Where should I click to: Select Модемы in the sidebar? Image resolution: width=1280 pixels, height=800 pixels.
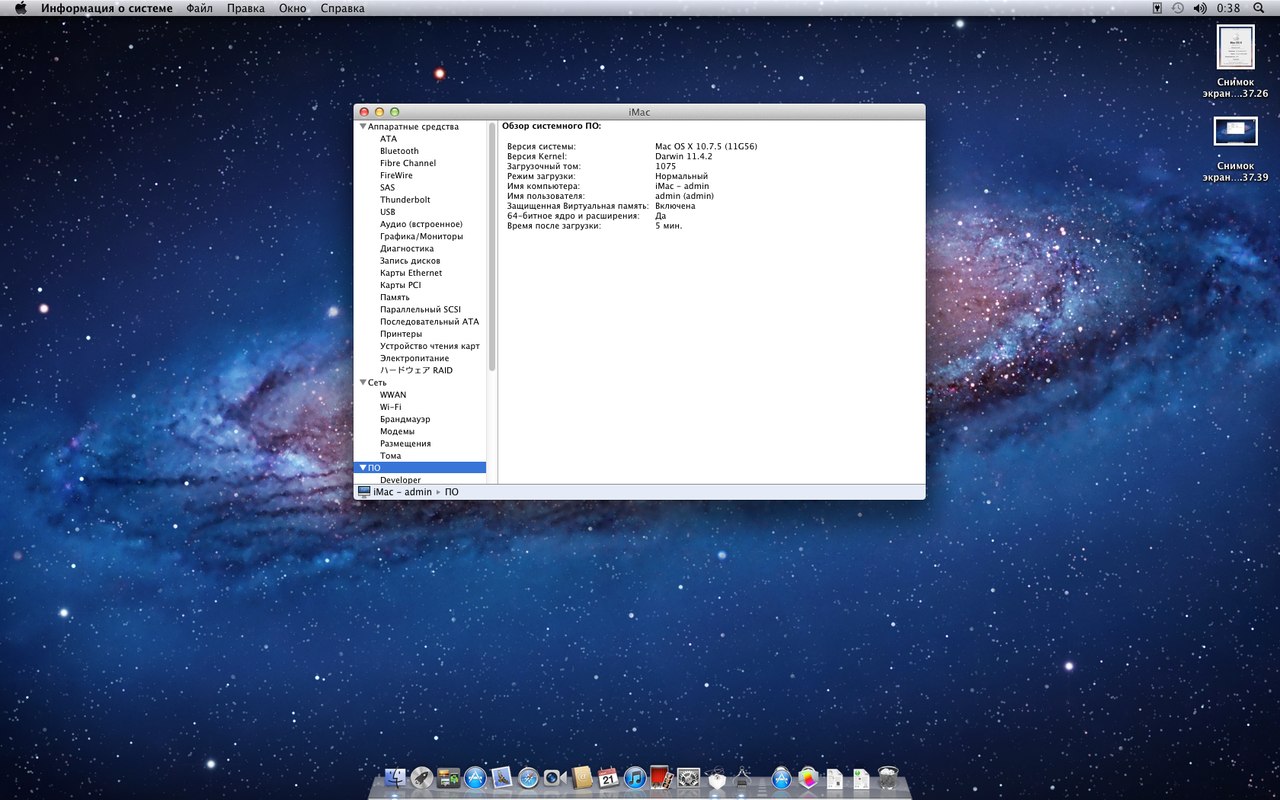(398, 431)
